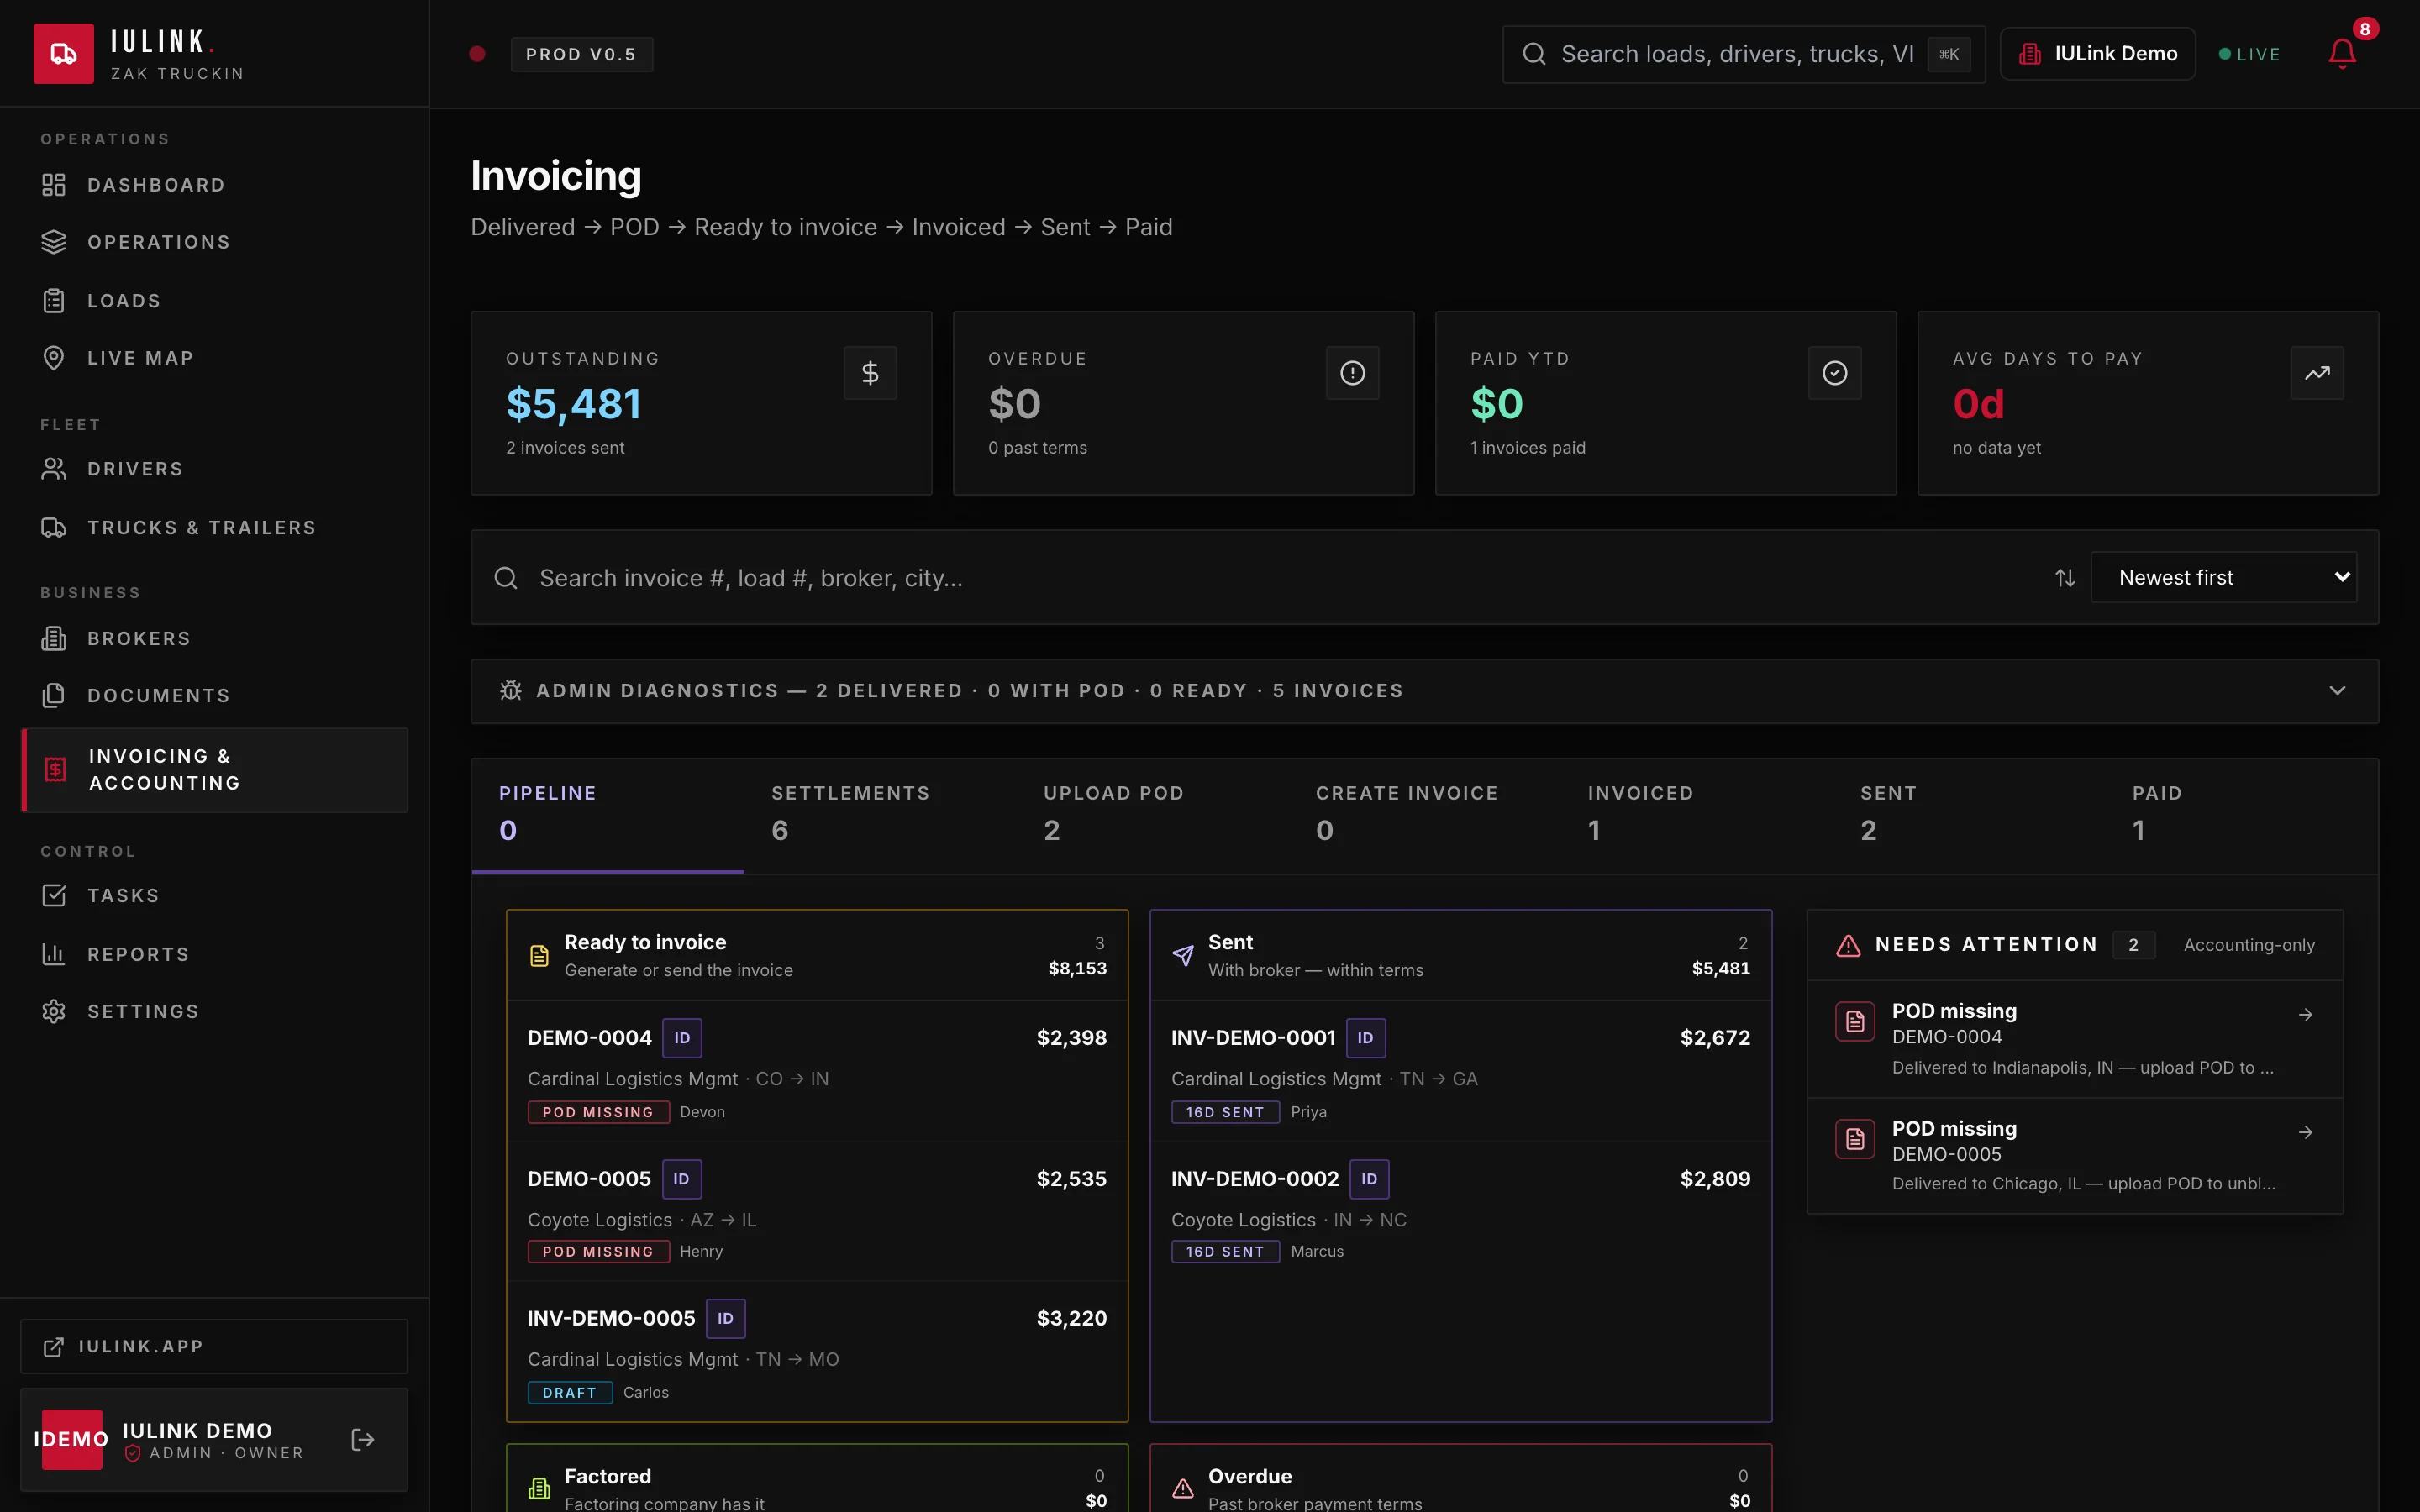
Task: Click the sort order arrows icon
Action: click(x=2065, y=578)
